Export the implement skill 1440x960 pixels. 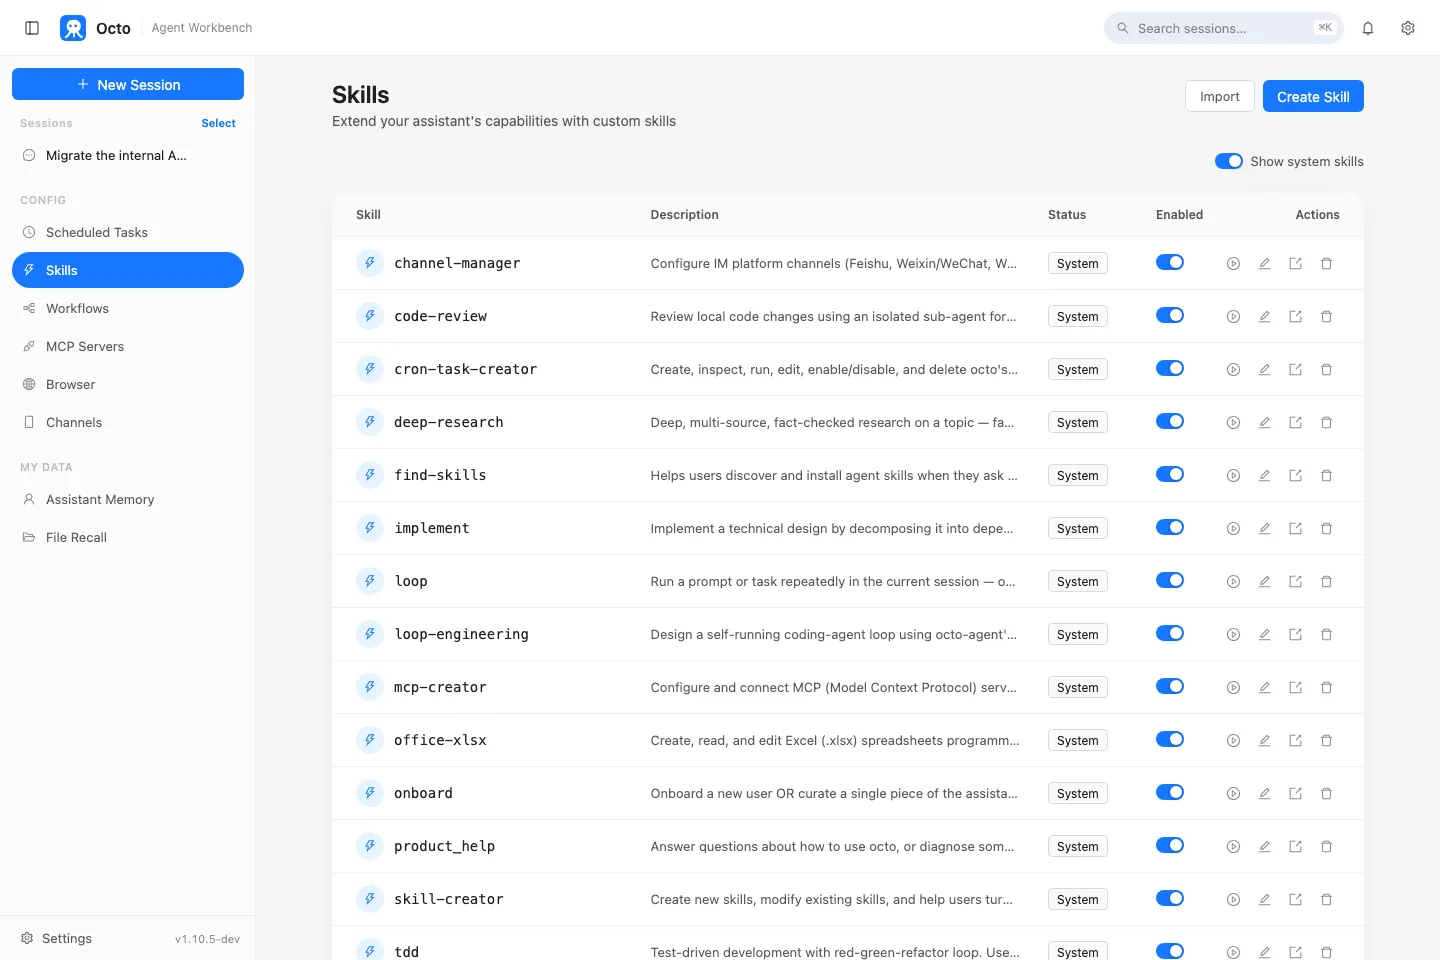1295,529
